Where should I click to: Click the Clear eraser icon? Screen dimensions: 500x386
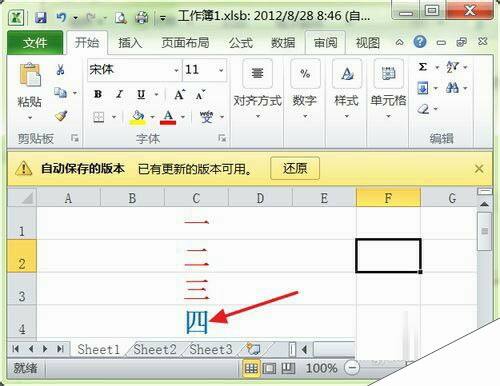pos(423,109)
